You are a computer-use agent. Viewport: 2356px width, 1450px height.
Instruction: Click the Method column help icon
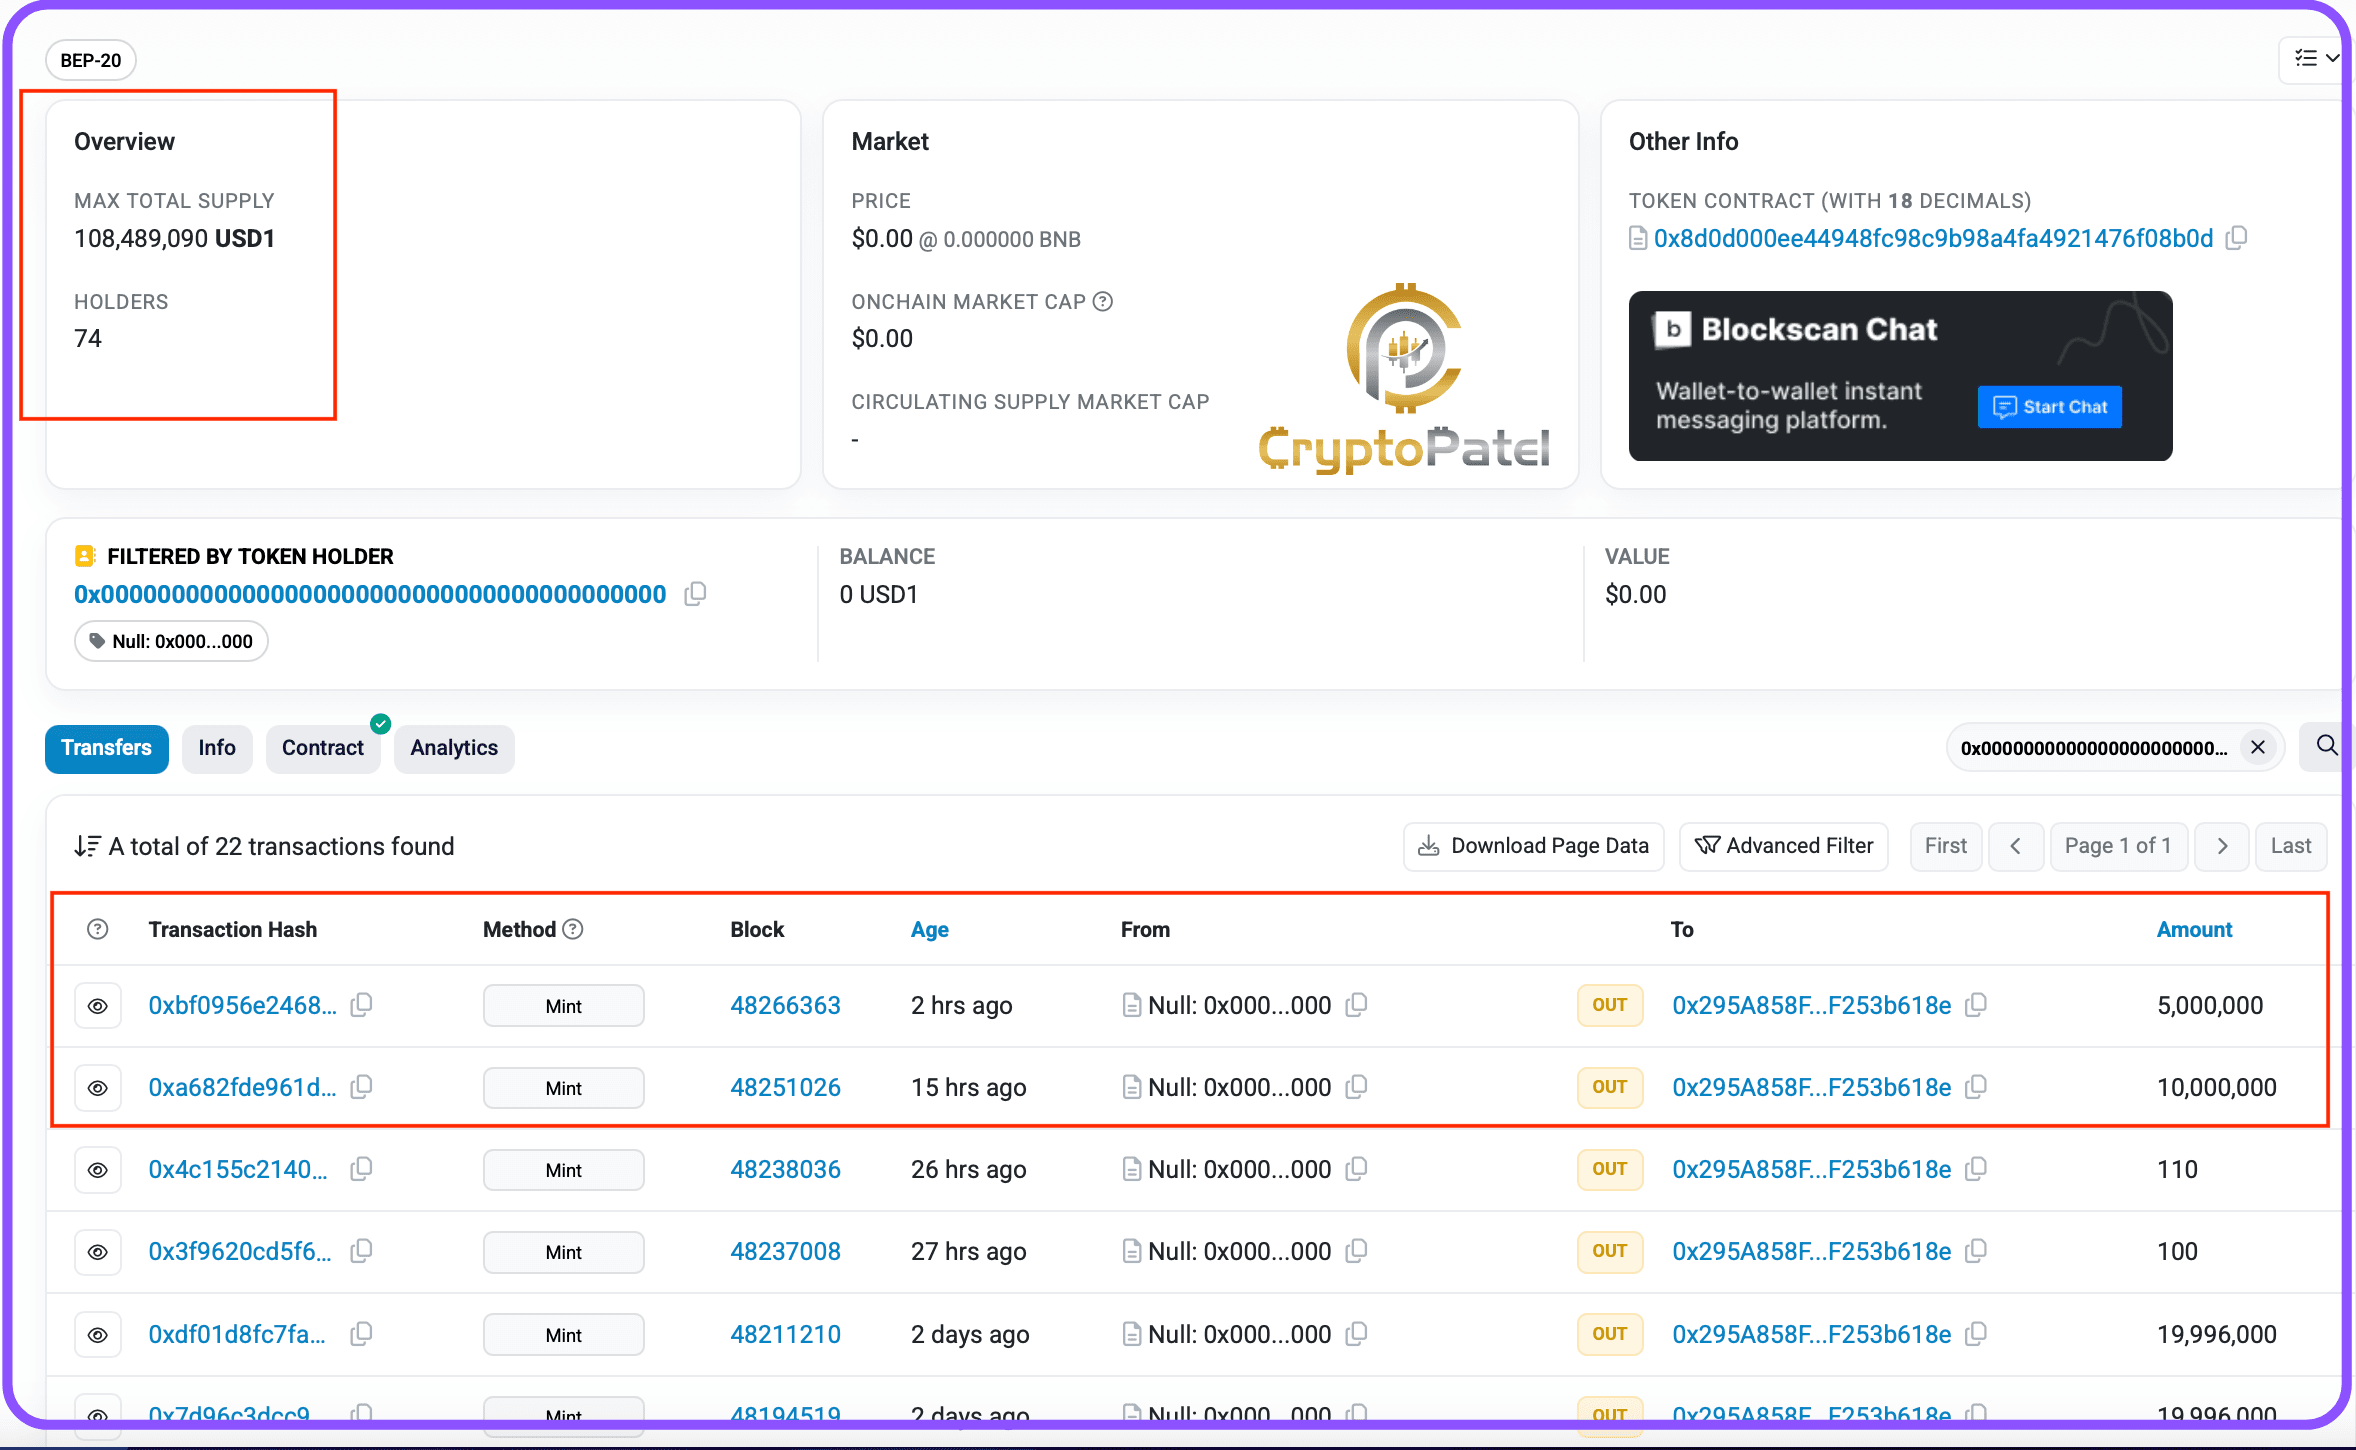point(573,929)
